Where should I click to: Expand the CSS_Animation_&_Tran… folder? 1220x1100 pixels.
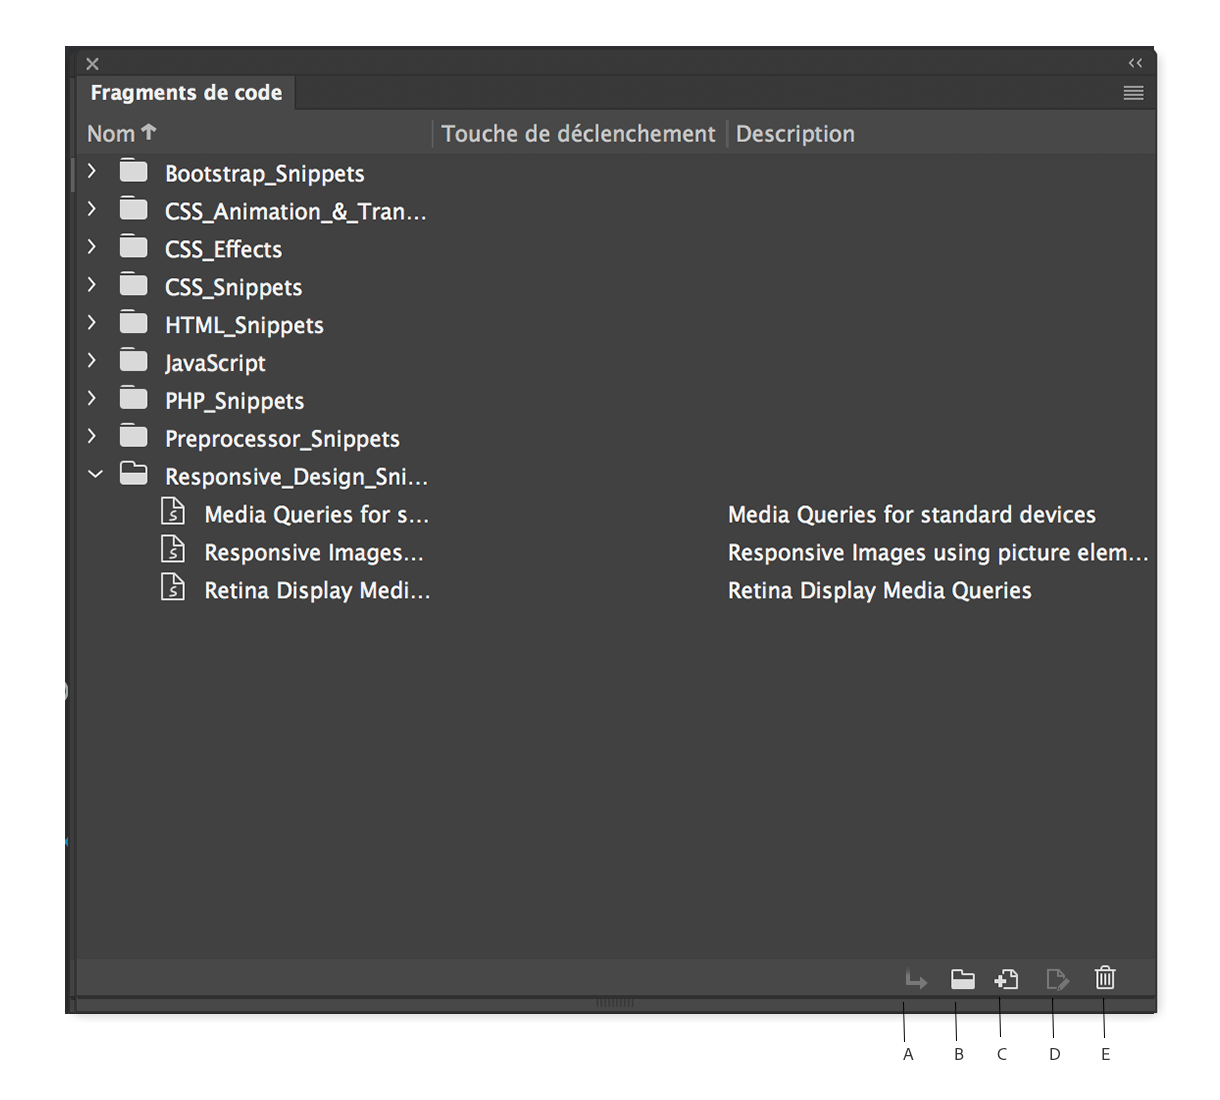[92, 209]
